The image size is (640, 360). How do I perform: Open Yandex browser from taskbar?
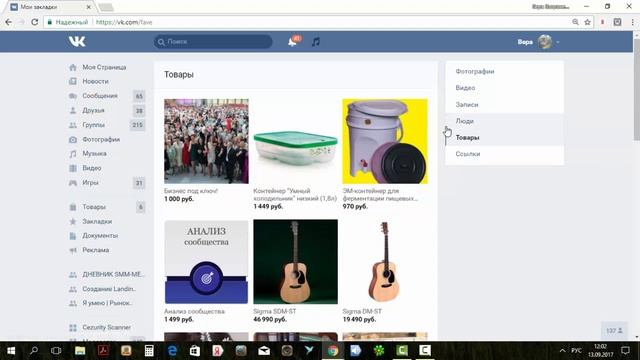pos(218,351)
